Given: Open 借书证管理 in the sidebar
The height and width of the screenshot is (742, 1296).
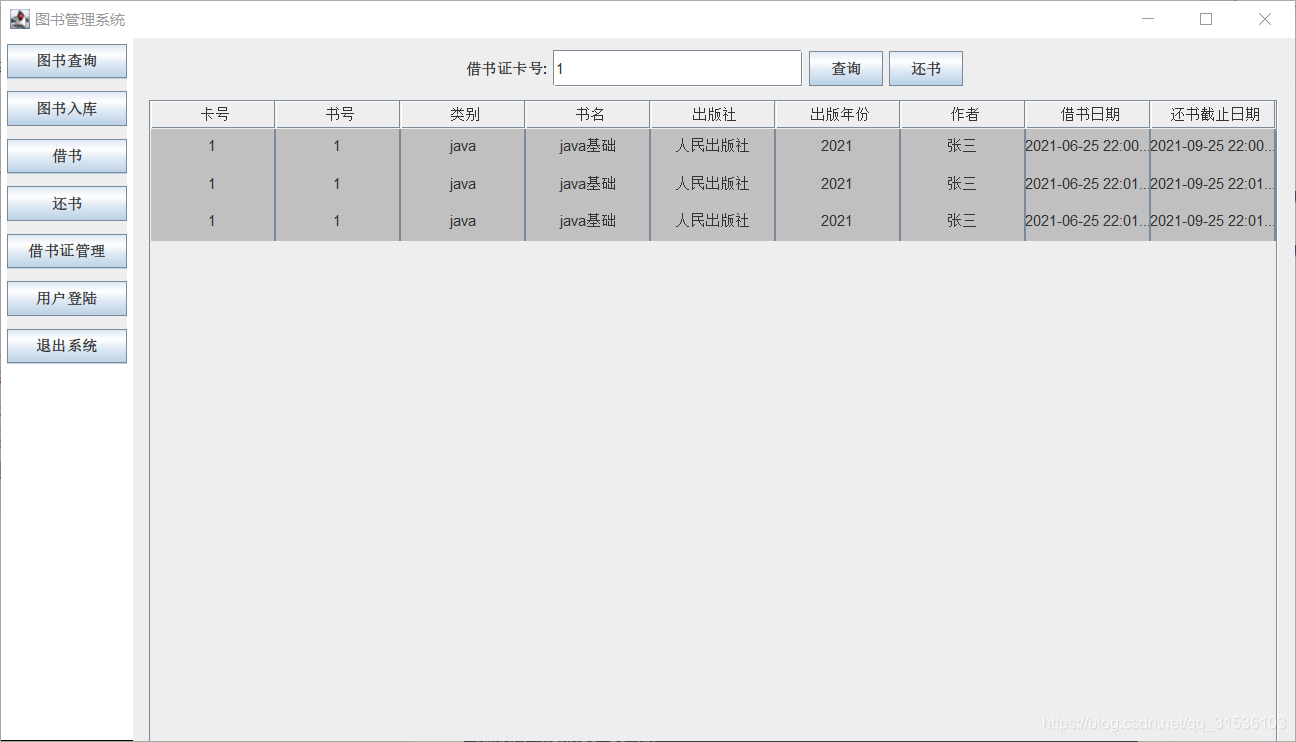Looking at the screenshot, I should coord(66,251).
